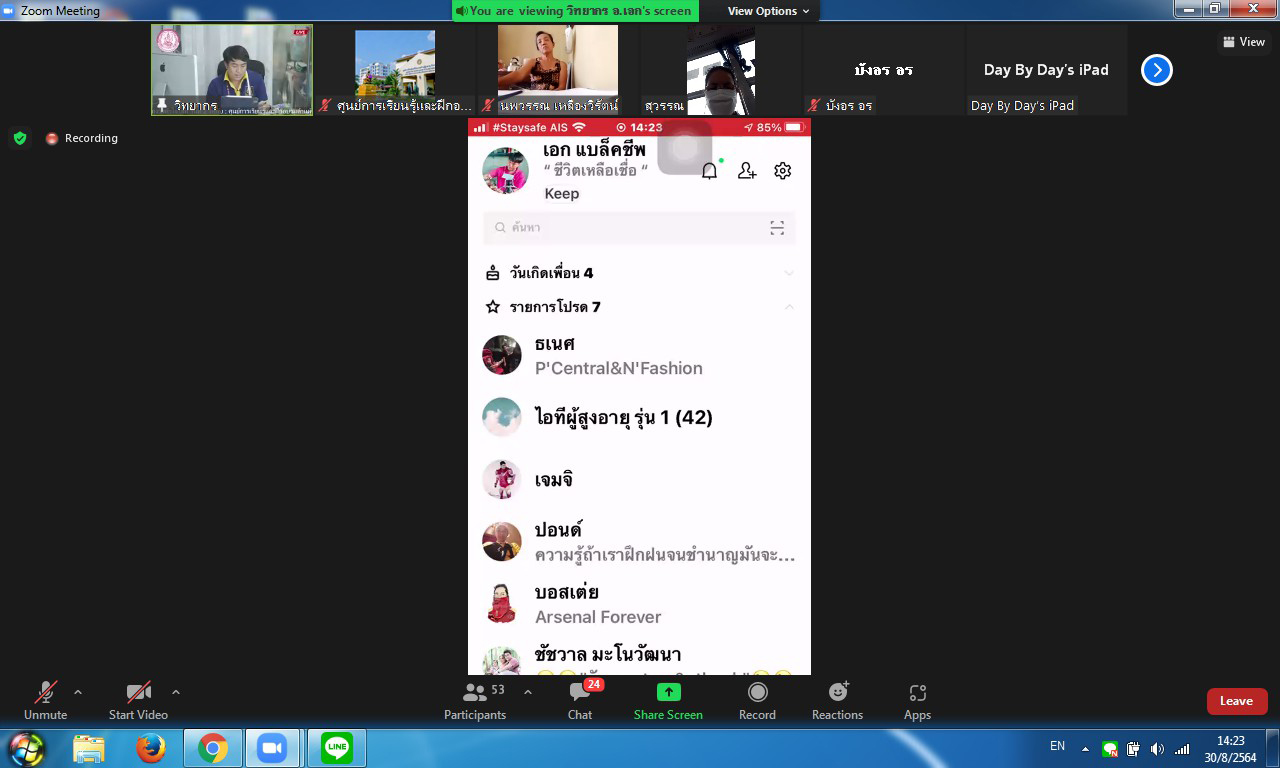Click the Record button icon

click(x=757, y=692)
